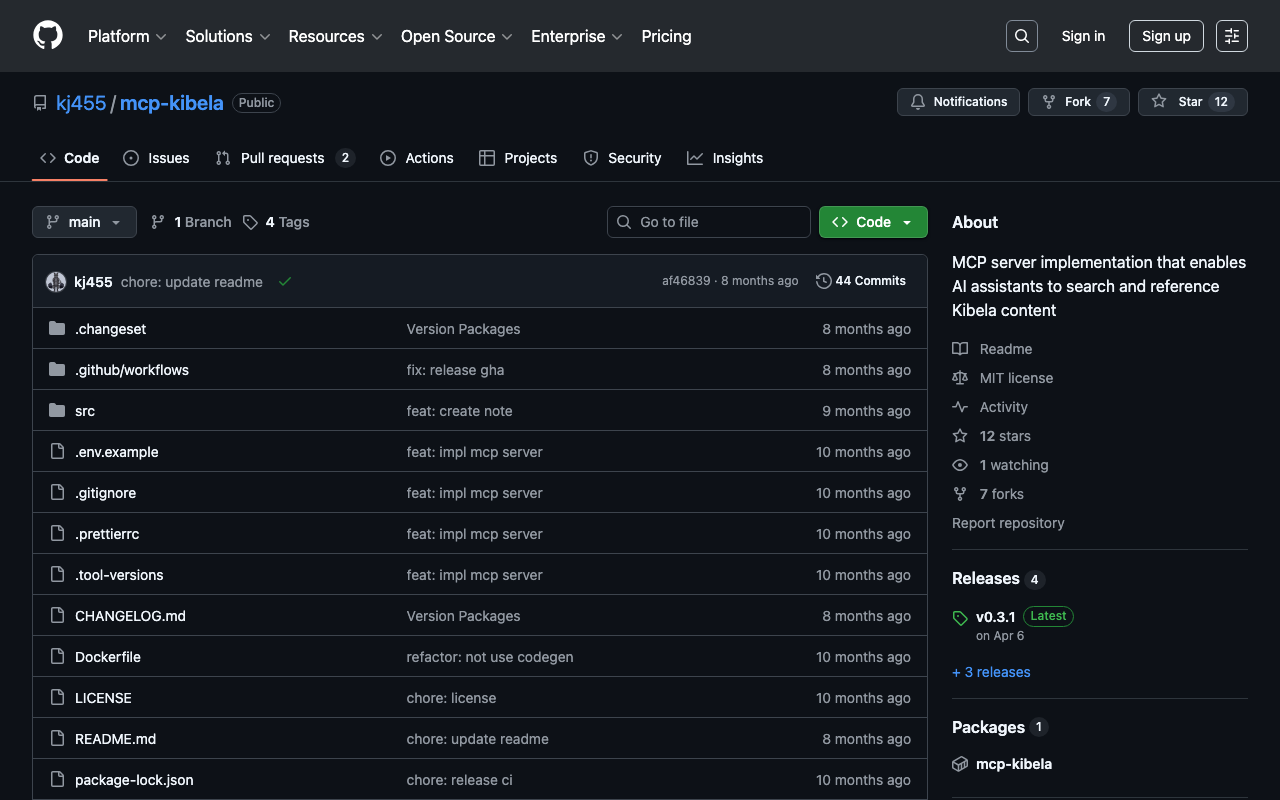Image resolution: width=1280 pixels, height=800 pixels.
Task: Open the README.md file
Action: tap(115, 739)
